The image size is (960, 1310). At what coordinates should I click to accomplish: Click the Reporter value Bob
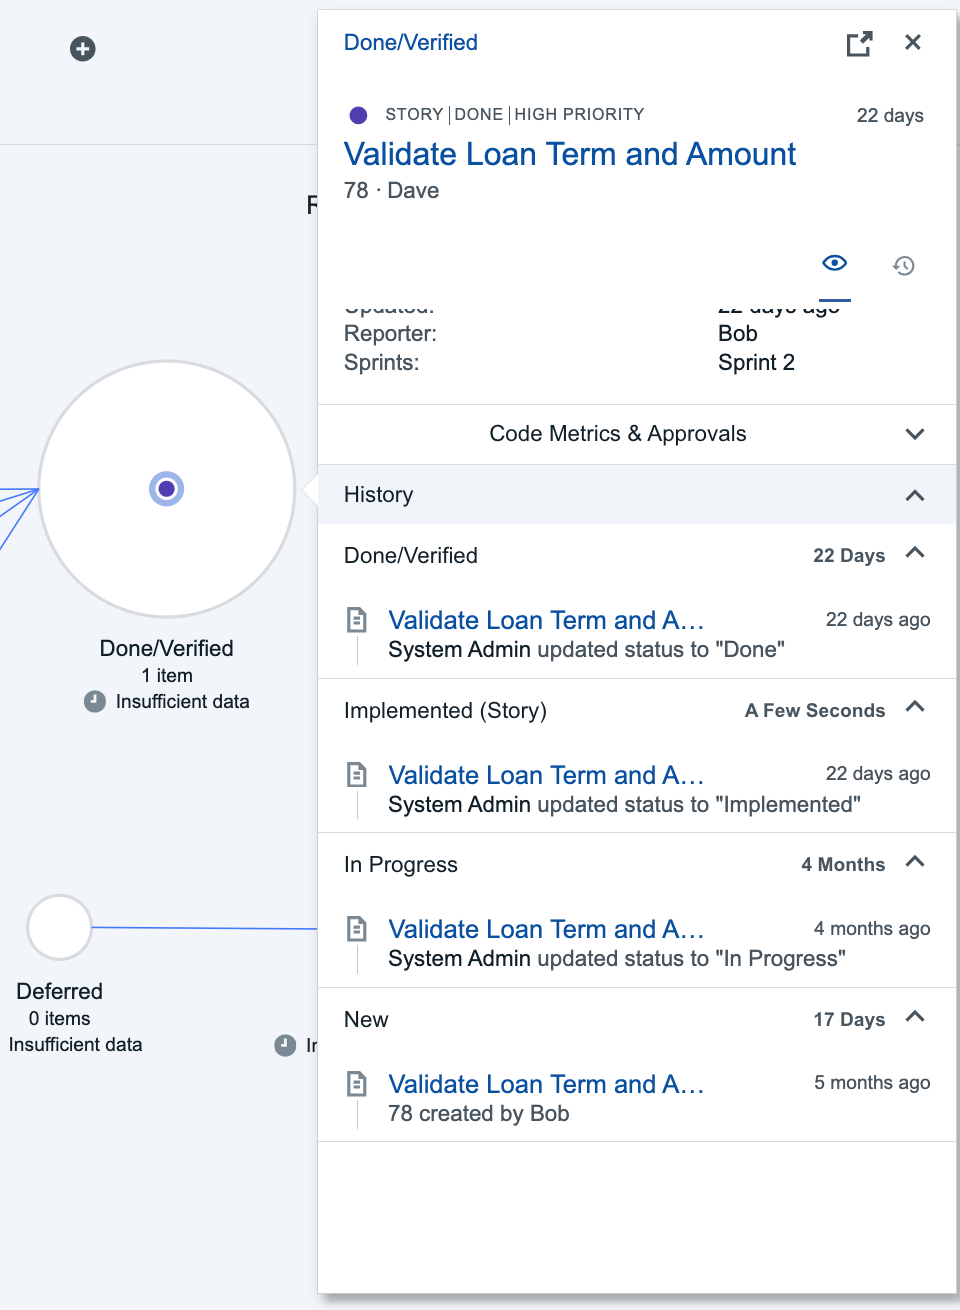tap(738, 333)
